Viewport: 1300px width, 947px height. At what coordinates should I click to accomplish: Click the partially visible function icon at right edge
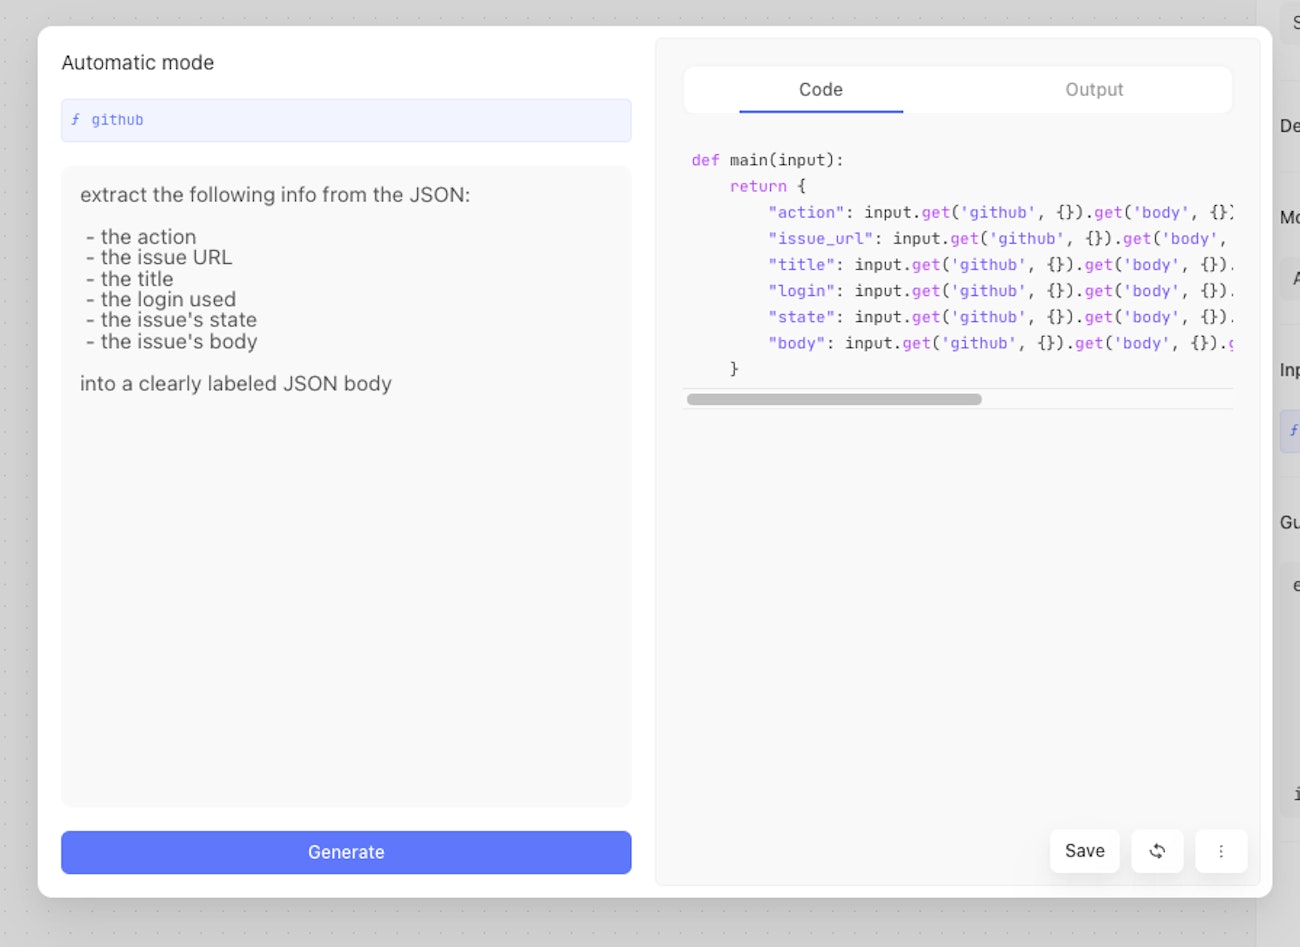point(1293,431)
